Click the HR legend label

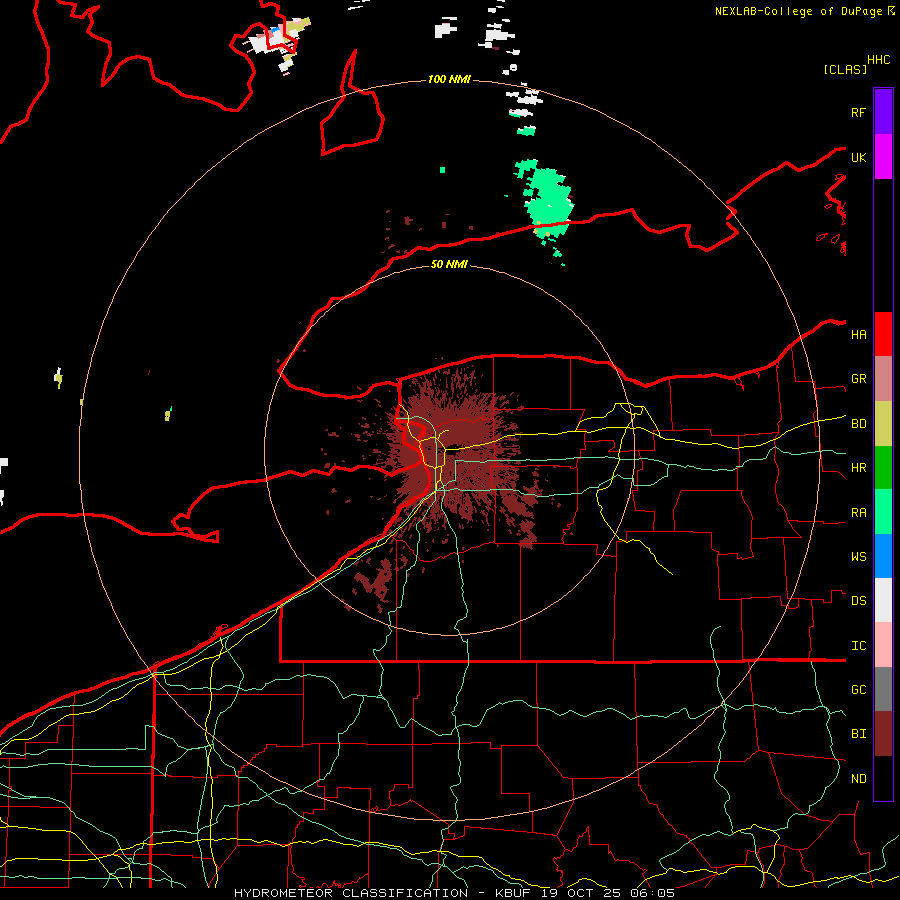coord(858,468)
